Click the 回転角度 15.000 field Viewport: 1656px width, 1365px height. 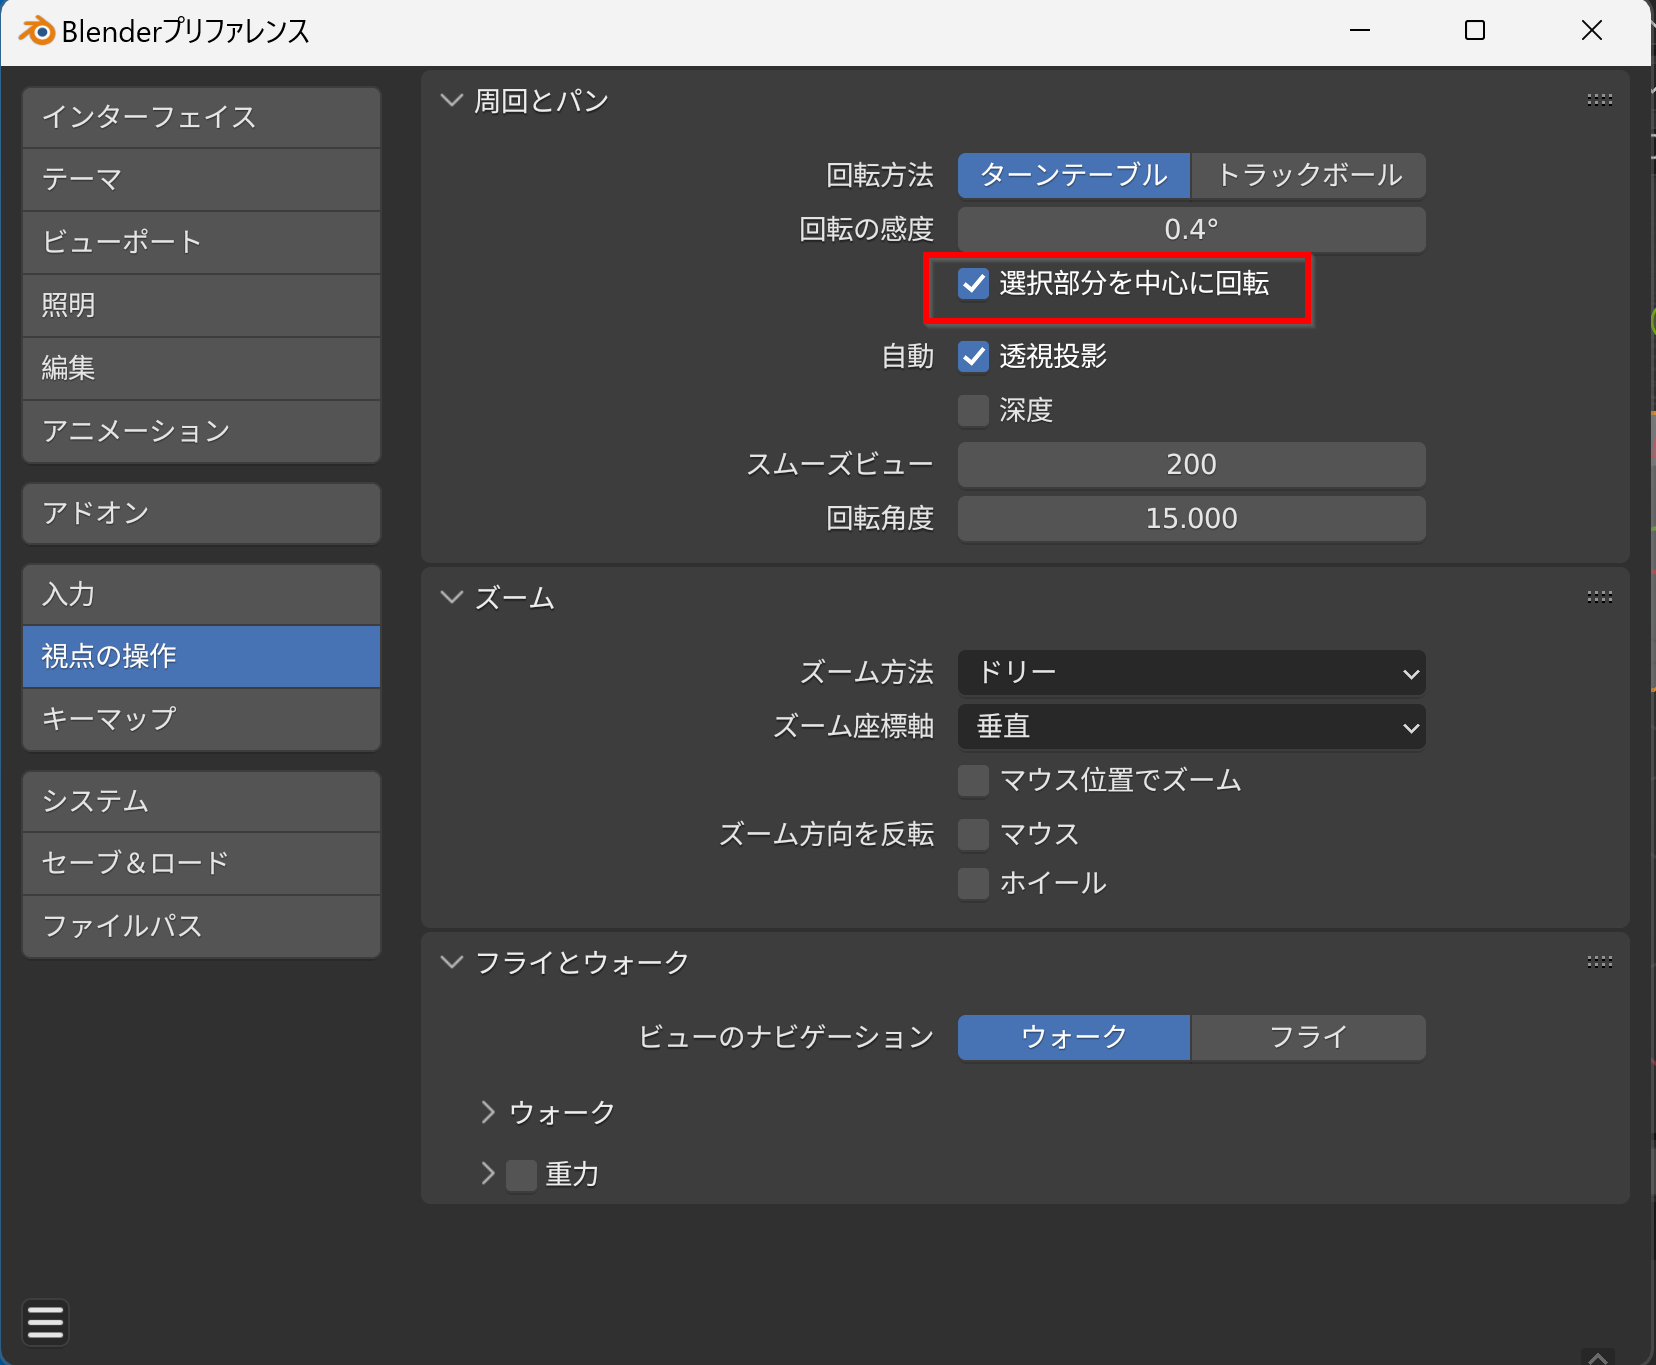(x=1192, y=519)
